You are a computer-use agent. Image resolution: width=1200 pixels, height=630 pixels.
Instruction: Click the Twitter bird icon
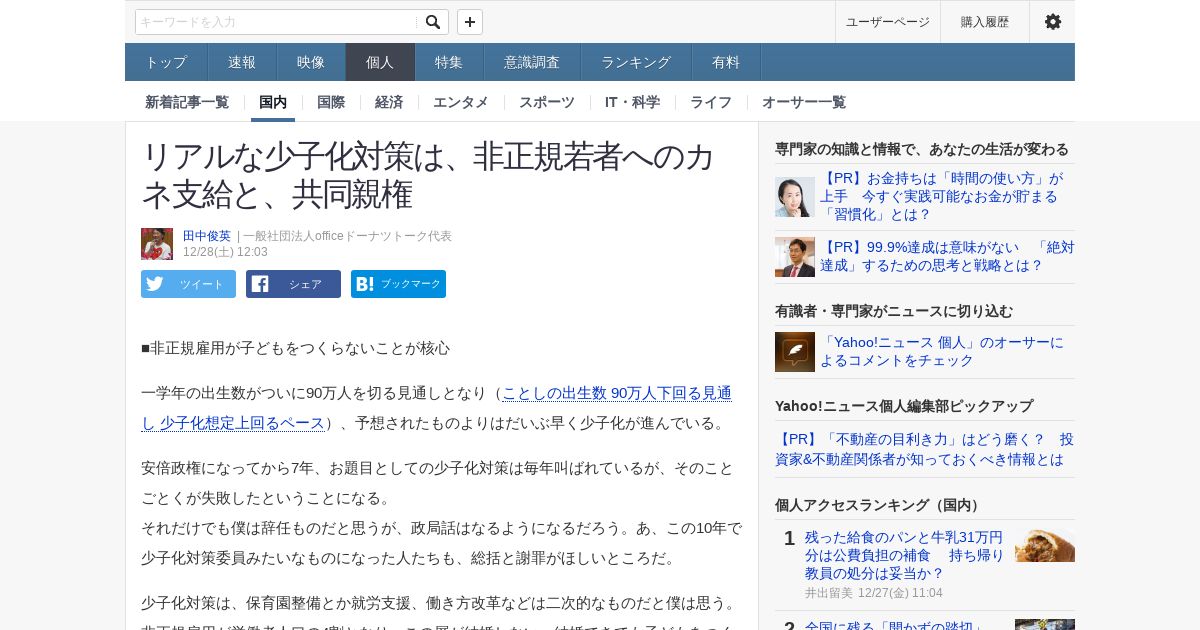click(155, 284)
